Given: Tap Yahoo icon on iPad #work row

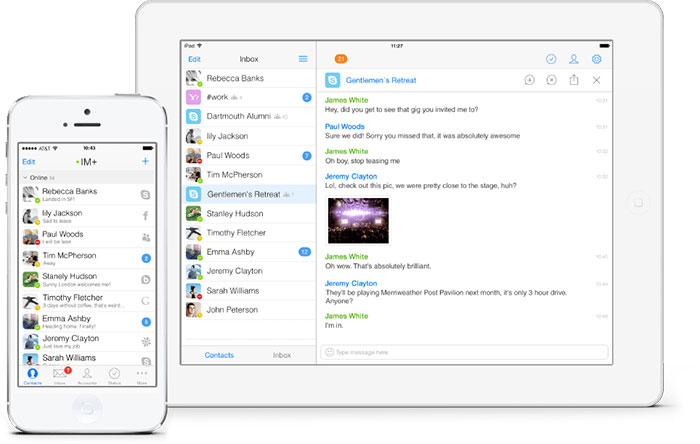Looking at the screenshot, I should (193, 97).
